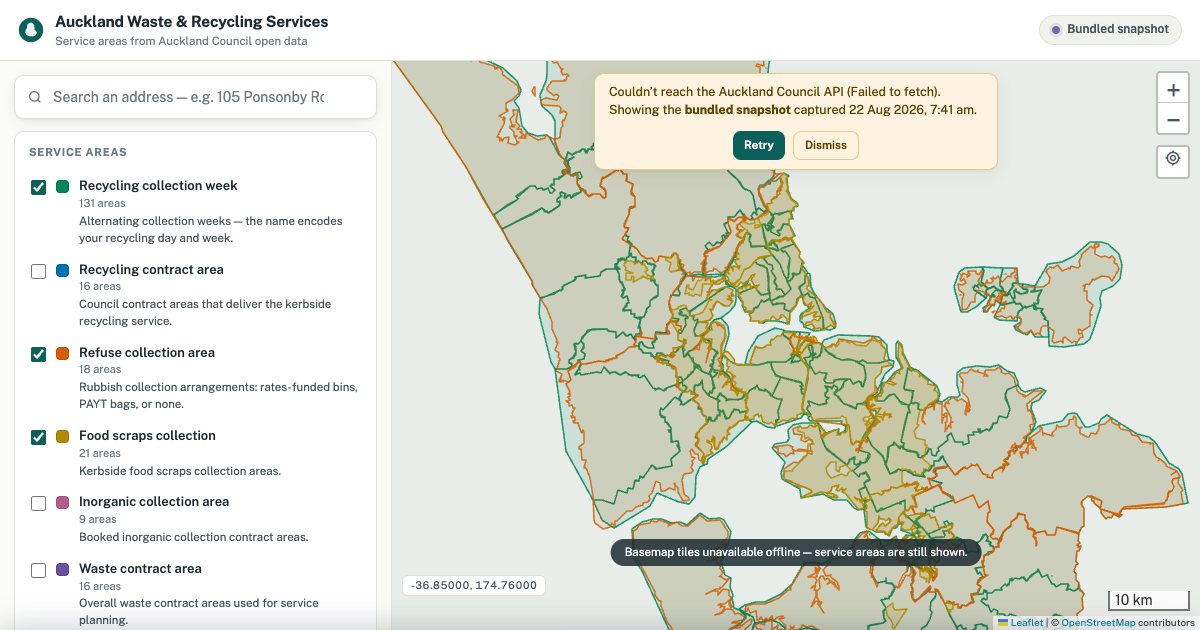The height and width of the screenshot is (630, 1200).
Task: Click the purple Bundled snapshot status dot
Action: pyautogui.click(x=1056, y=30)
